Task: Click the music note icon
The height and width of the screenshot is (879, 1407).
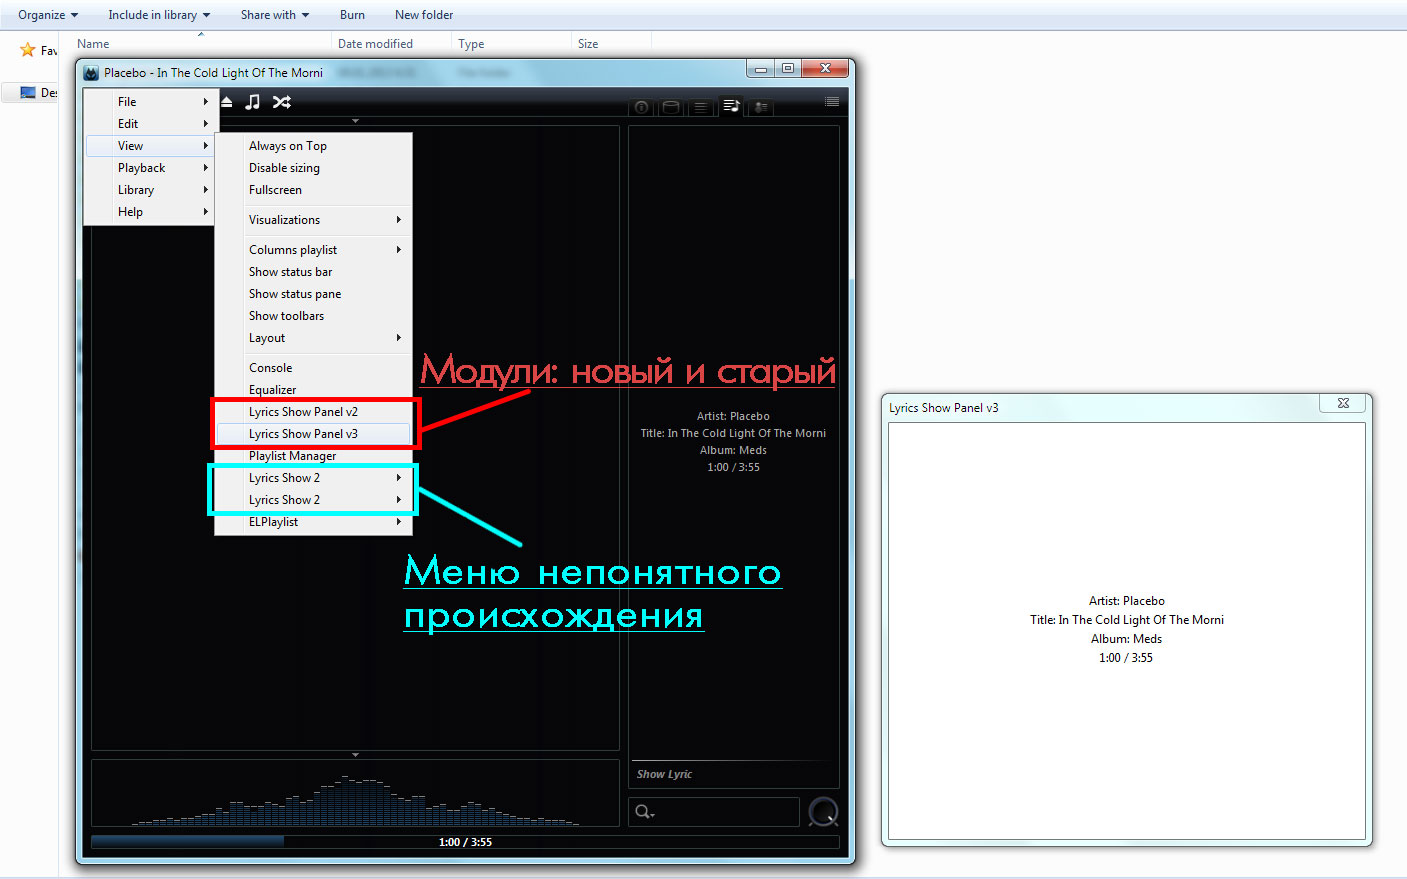Action: [x=253, y=102]
